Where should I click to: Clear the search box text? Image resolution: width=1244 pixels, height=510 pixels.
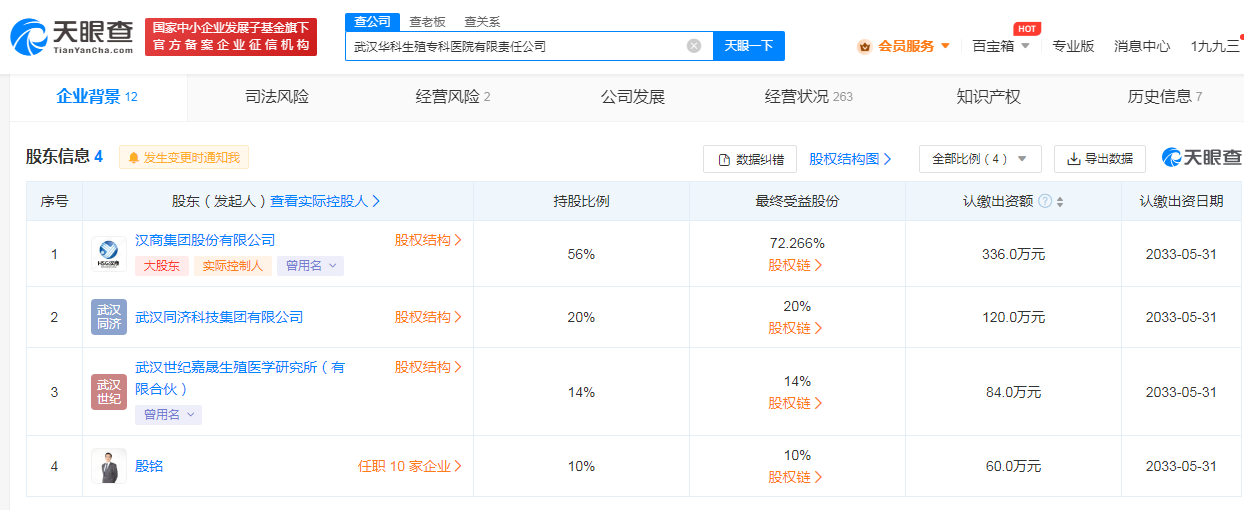point(694,46)
